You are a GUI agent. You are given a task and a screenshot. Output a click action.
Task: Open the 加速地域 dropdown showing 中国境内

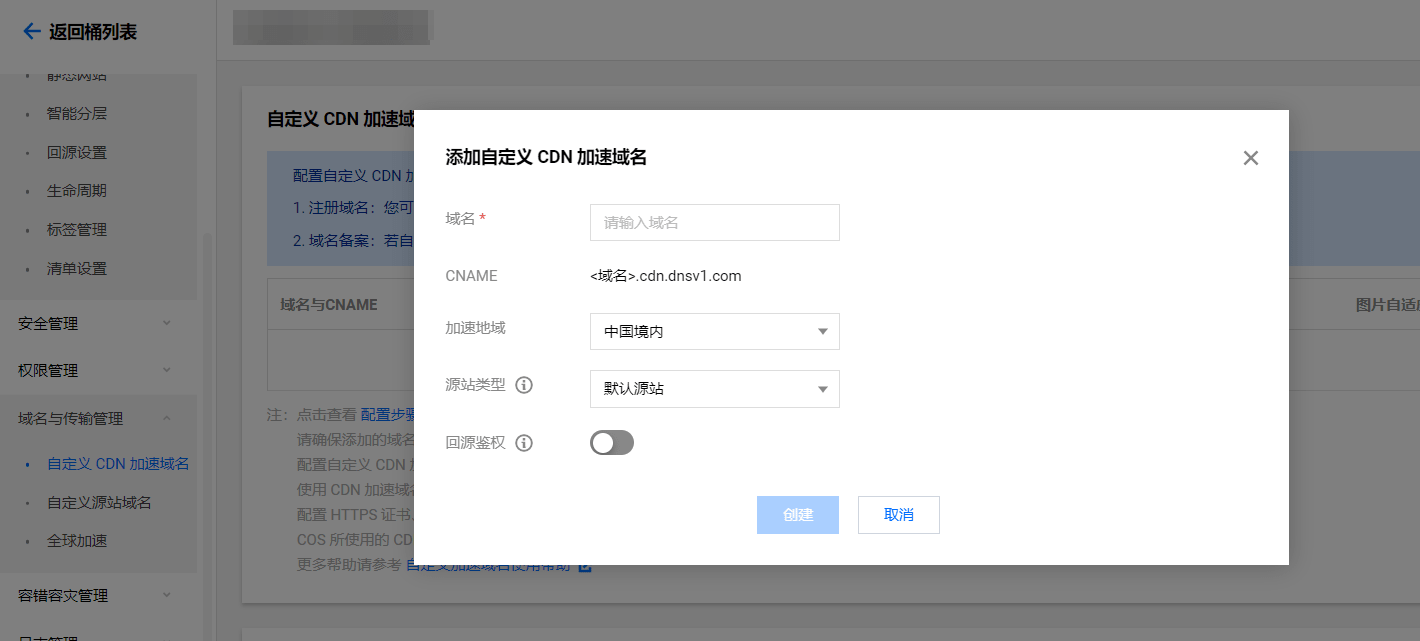coord(714,331)
